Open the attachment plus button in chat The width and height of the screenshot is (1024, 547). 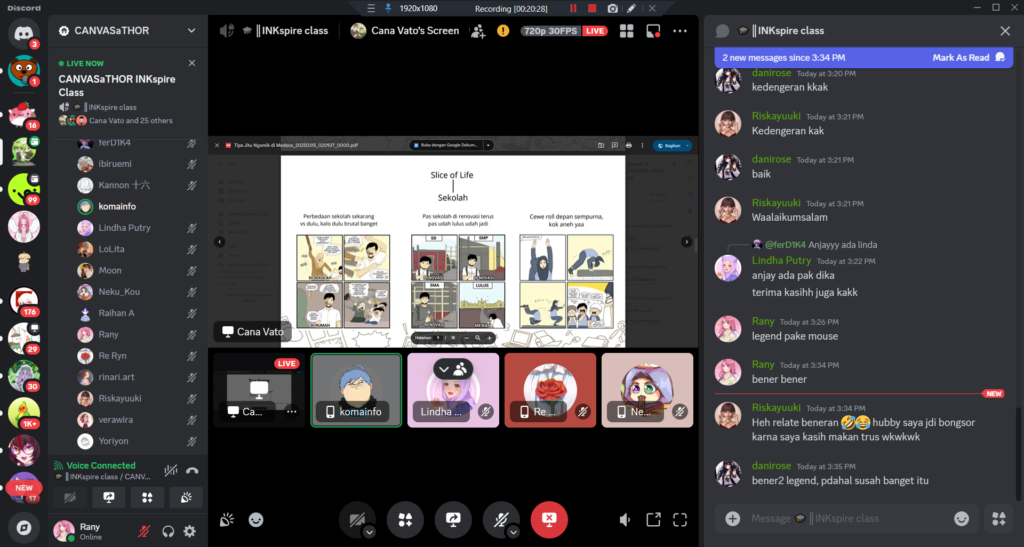(x=733, y=519)
